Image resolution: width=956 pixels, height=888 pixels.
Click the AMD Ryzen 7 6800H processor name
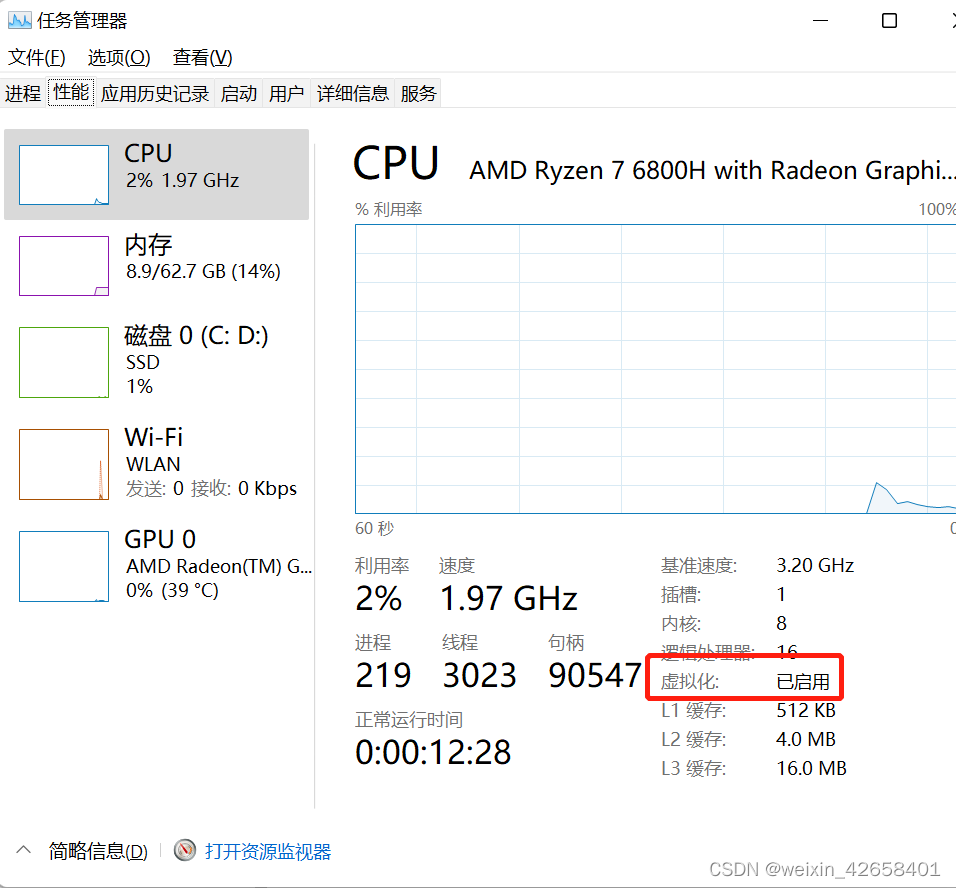712,170
